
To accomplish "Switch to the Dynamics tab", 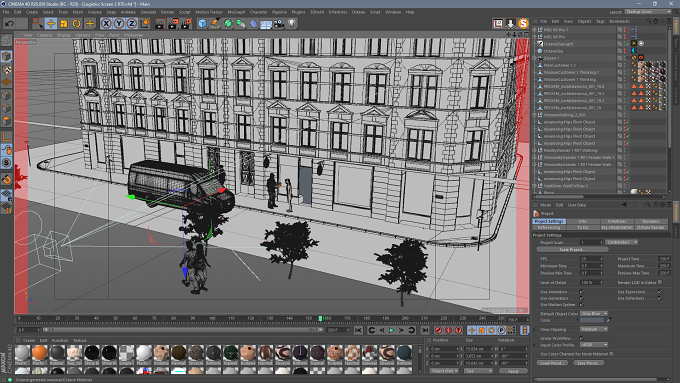I will (x=651, y=221).
